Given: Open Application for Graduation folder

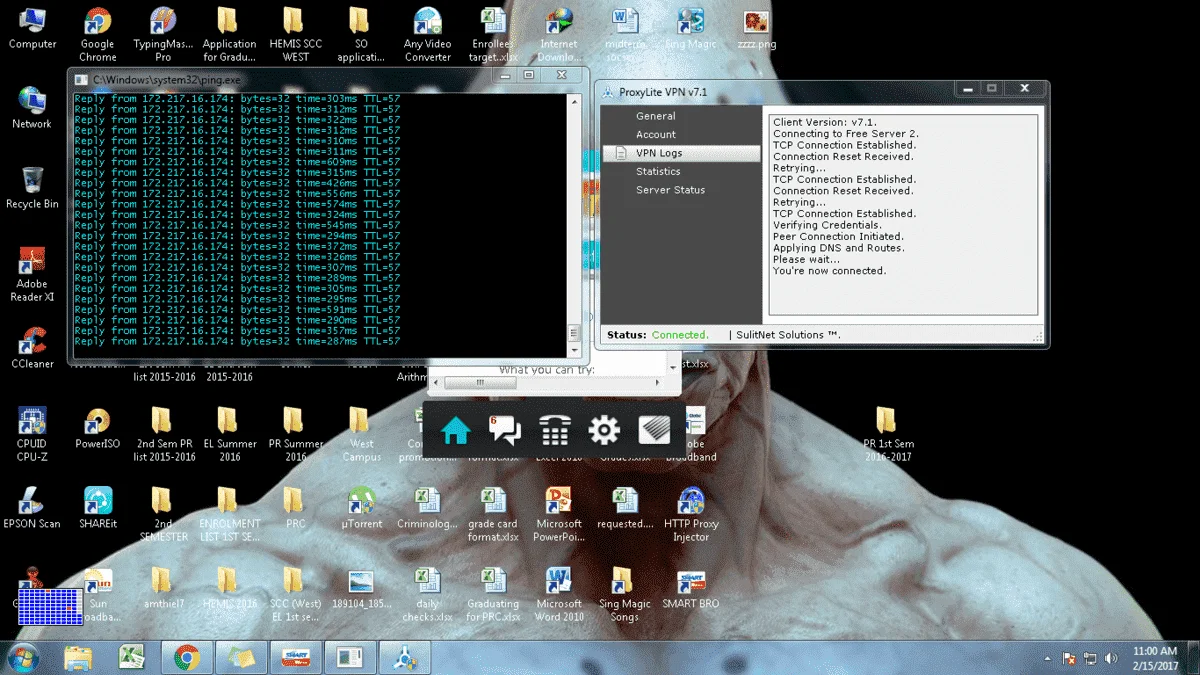Looking at the screenshot, I should (x=229, y=35).
